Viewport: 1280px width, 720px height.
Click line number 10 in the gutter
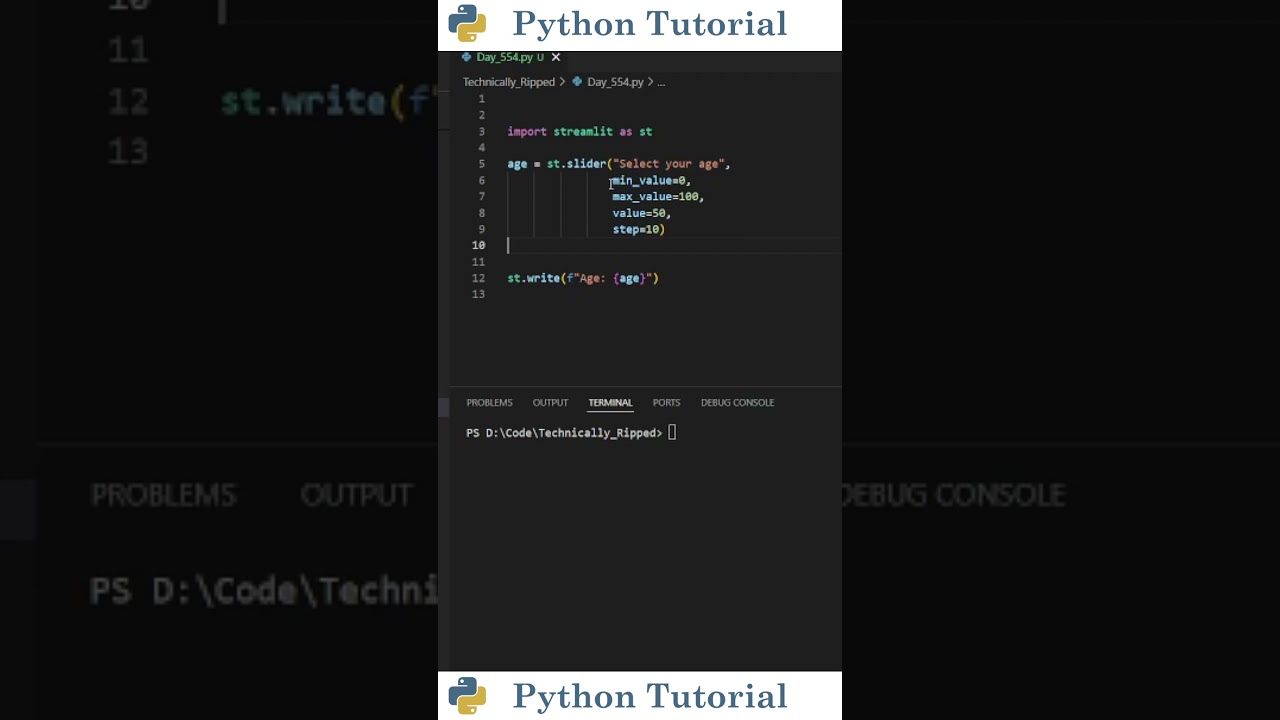point(478,245)
